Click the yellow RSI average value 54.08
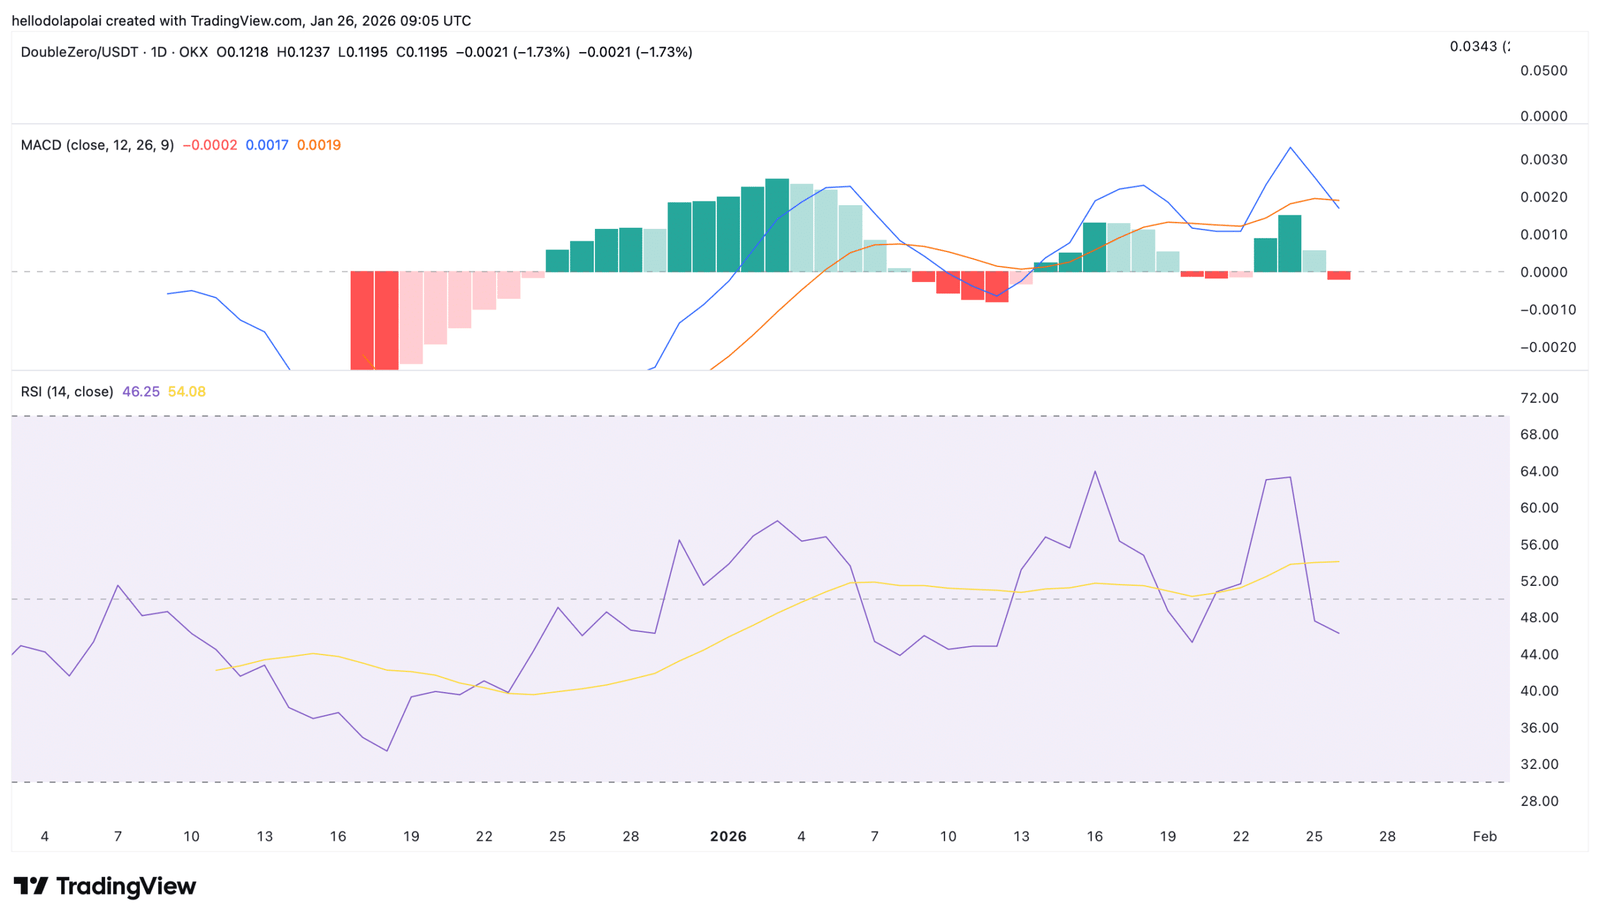The height and width of the screenshot is (921, 1600). (187, 392)
